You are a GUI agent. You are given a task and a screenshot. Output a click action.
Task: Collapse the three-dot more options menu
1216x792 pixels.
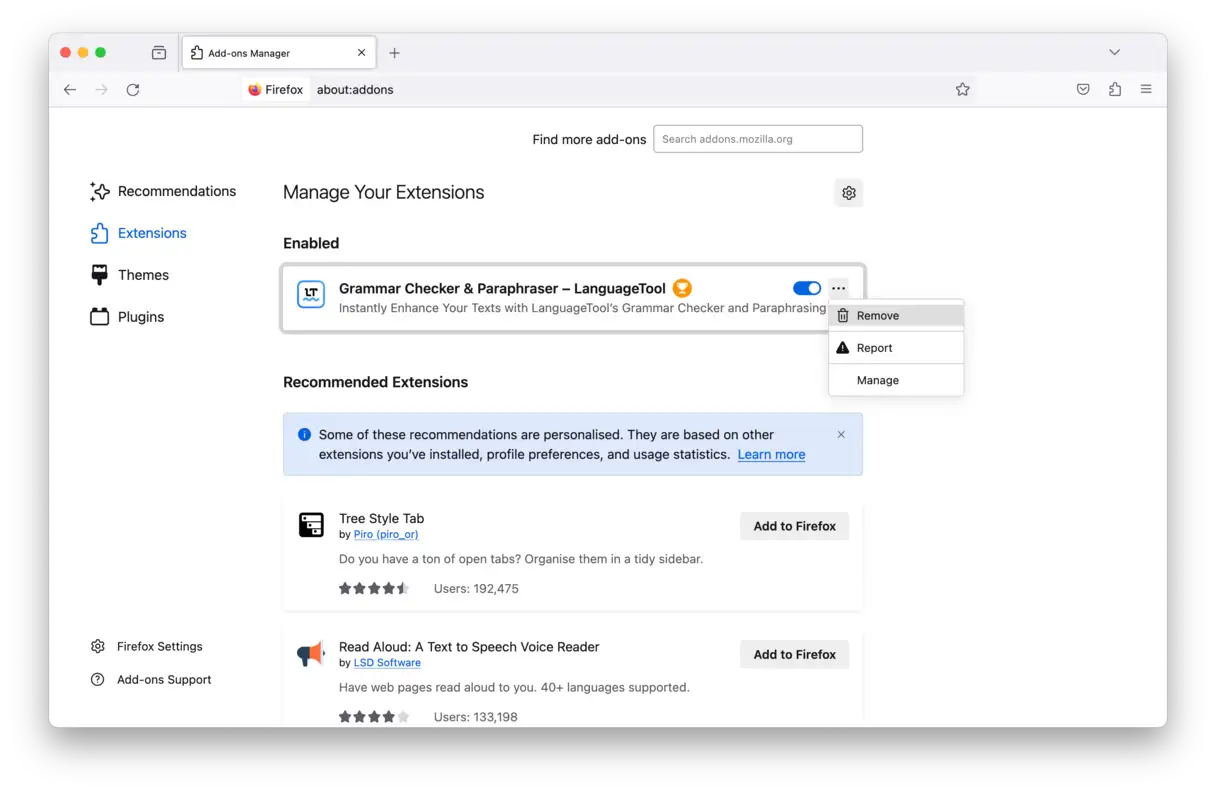[838, 289]
